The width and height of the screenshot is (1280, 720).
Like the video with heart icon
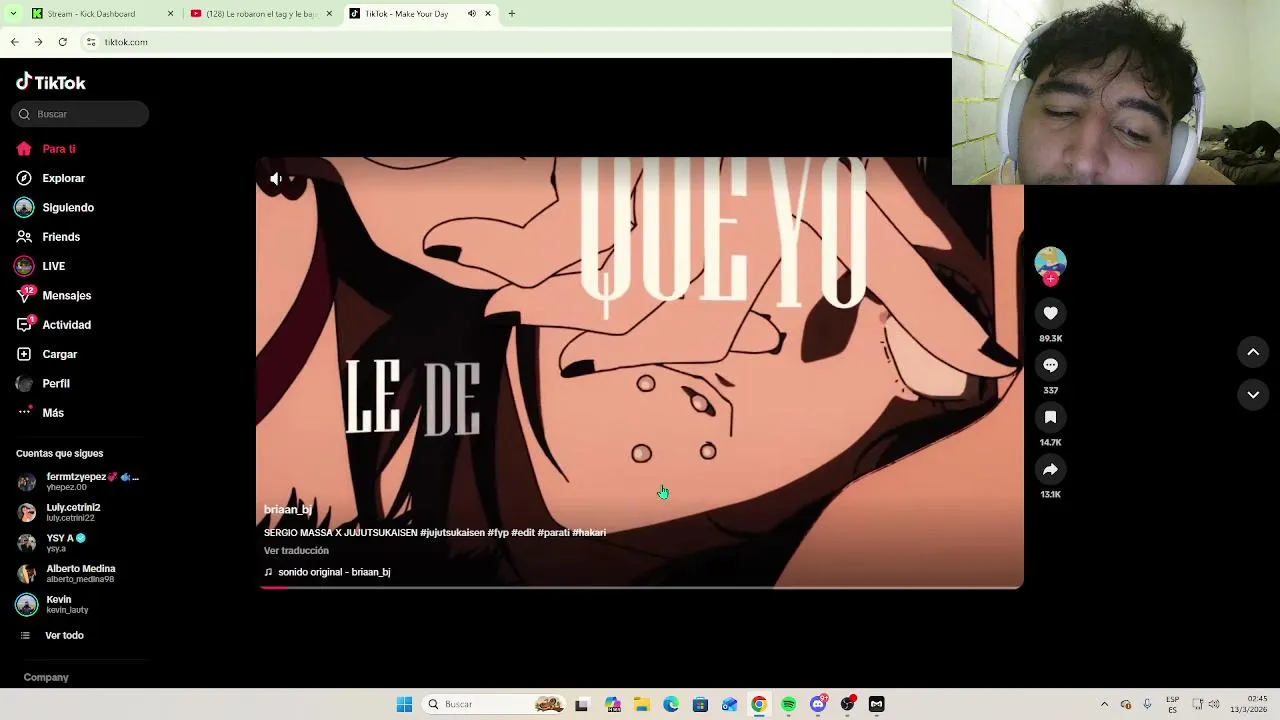(x=1050, y=313)
